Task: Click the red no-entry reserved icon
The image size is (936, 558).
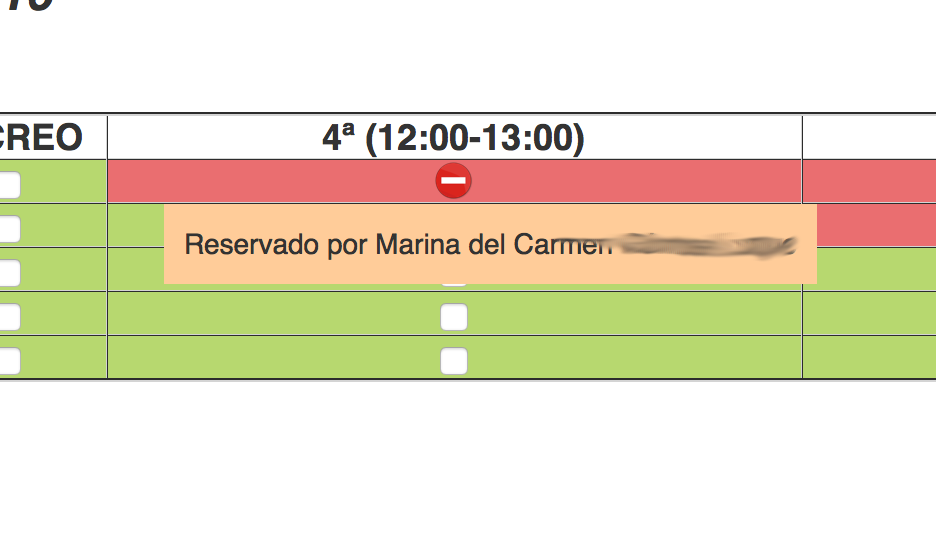Action: (x=454, y=180)
